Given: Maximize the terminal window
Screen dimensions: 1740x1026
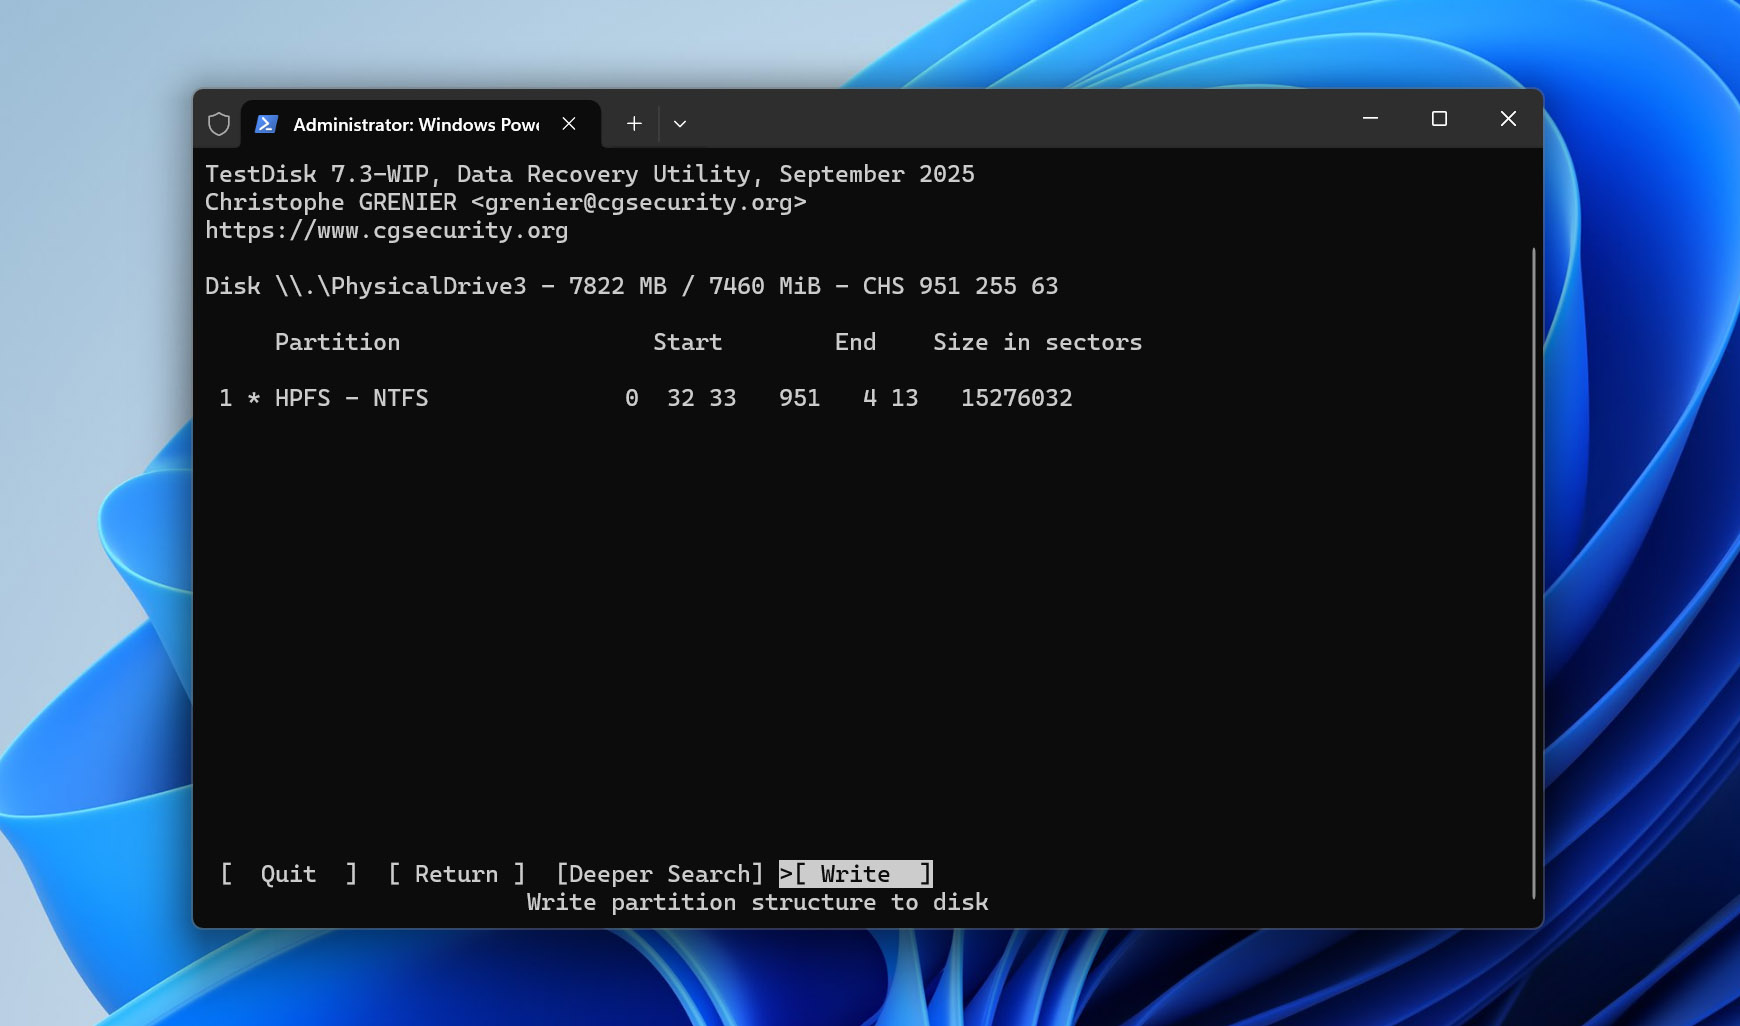Looking at the screenshot, I should [1439, 118].
